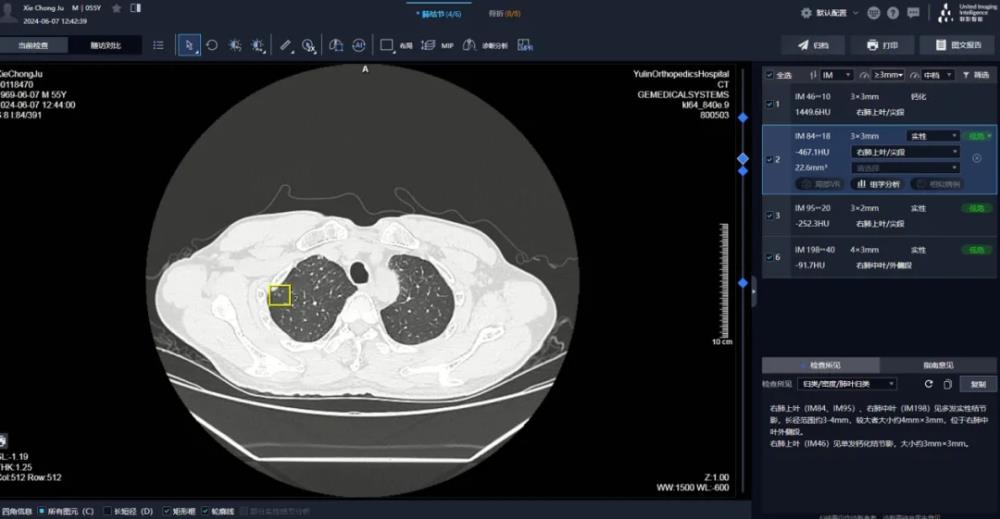Screen dimensions: 1000x519
Task: Click the list view icon in toolbar
Action: (x=158, y=45)
